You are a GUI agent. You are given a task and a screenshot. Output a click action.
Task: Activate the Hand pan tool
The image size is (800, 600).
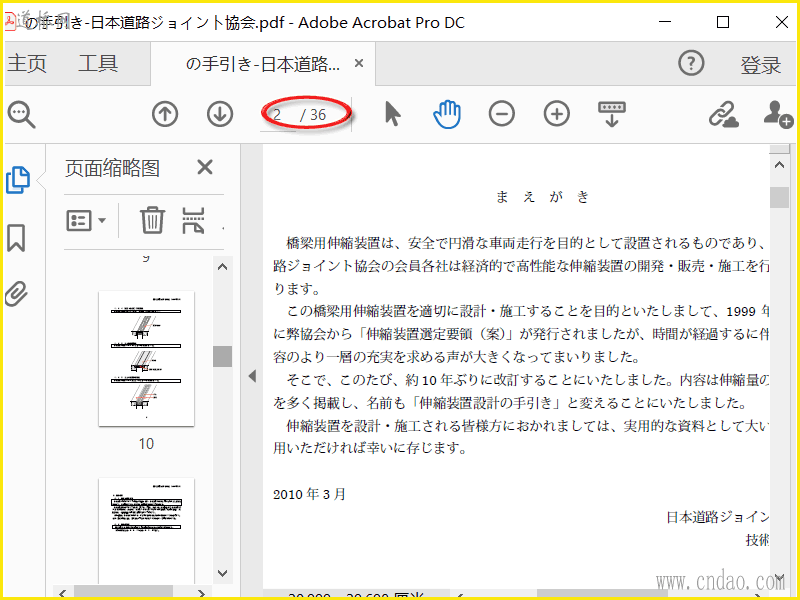tap(447, 114)
